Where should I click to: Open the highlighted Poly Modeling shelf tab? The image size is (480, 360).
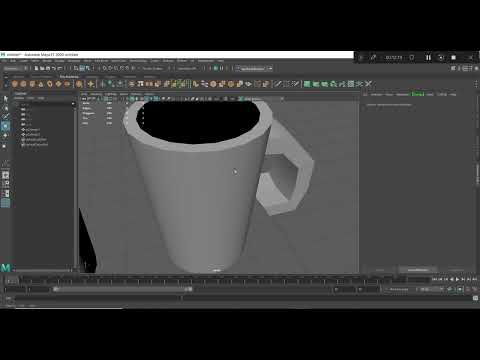tap(69, 77)
